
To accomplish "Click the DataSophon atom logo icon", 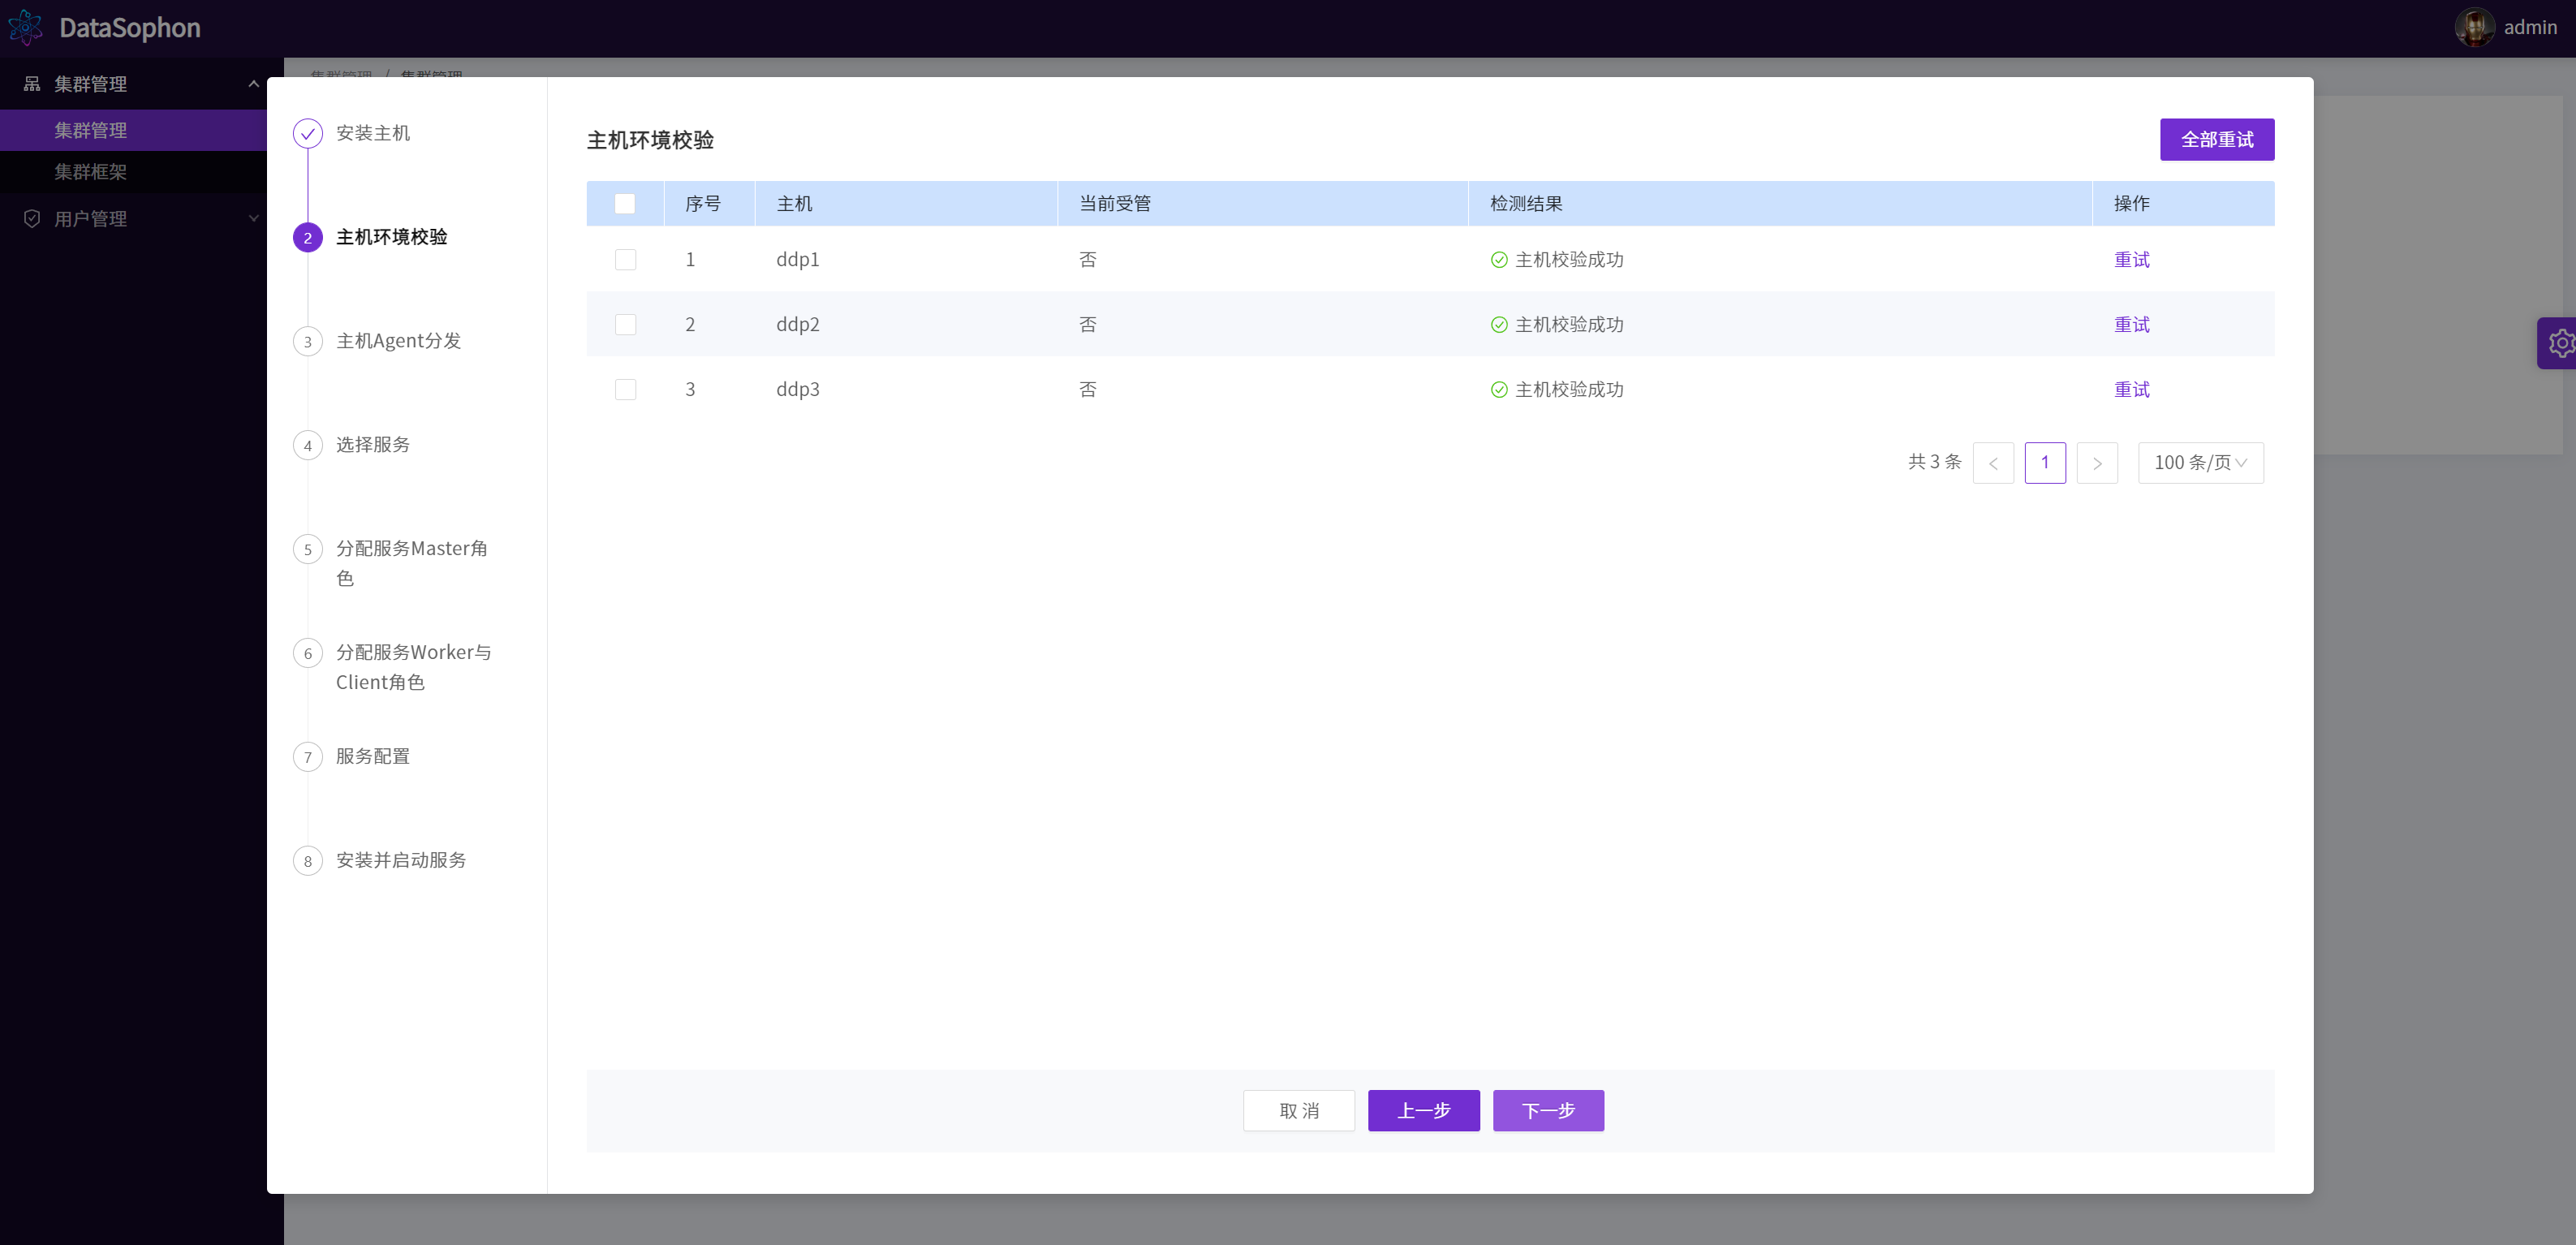I will [x=25, y=28].
